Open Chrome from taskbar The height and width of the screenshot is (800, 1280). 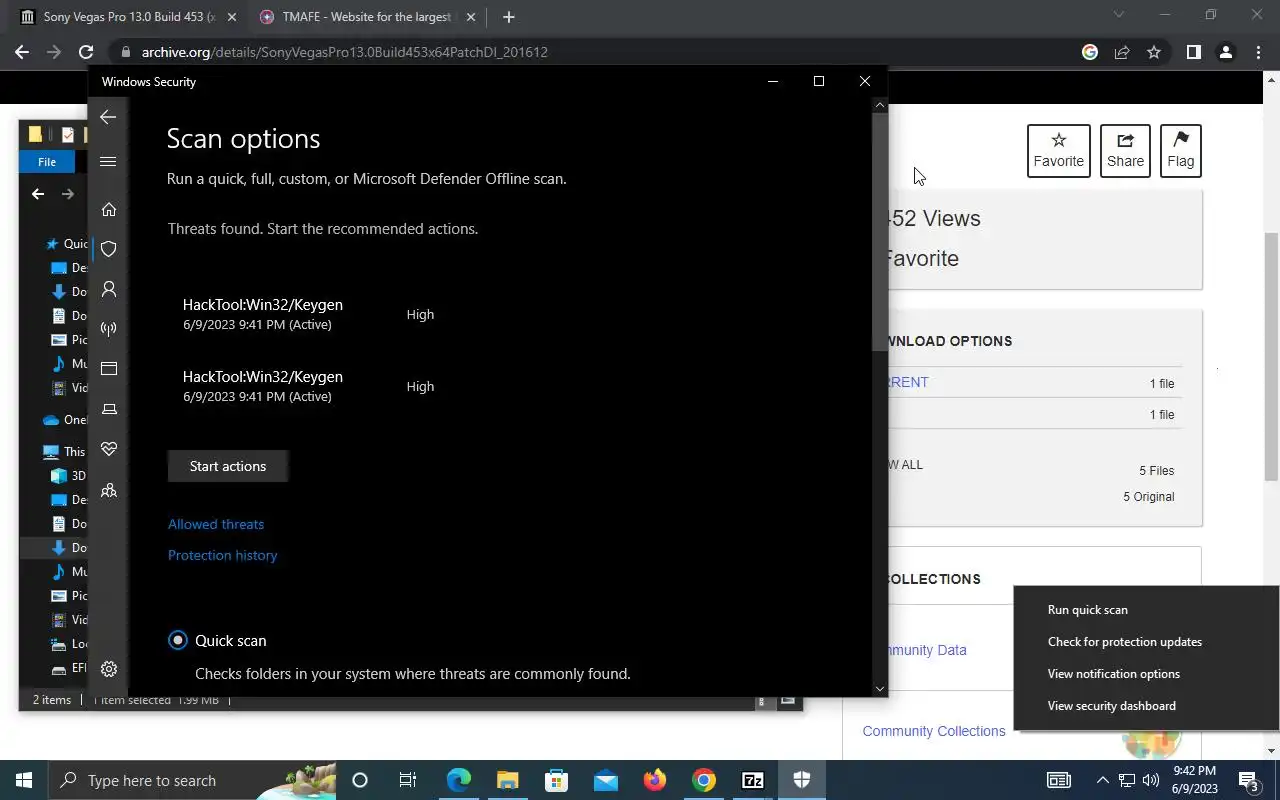click(704, 780)
